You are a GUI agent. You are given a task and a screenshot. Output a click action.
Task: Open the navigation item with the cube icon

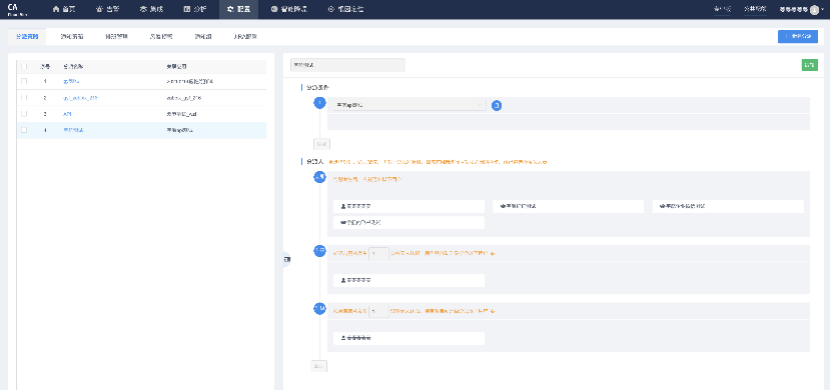(x=151, y=10)
